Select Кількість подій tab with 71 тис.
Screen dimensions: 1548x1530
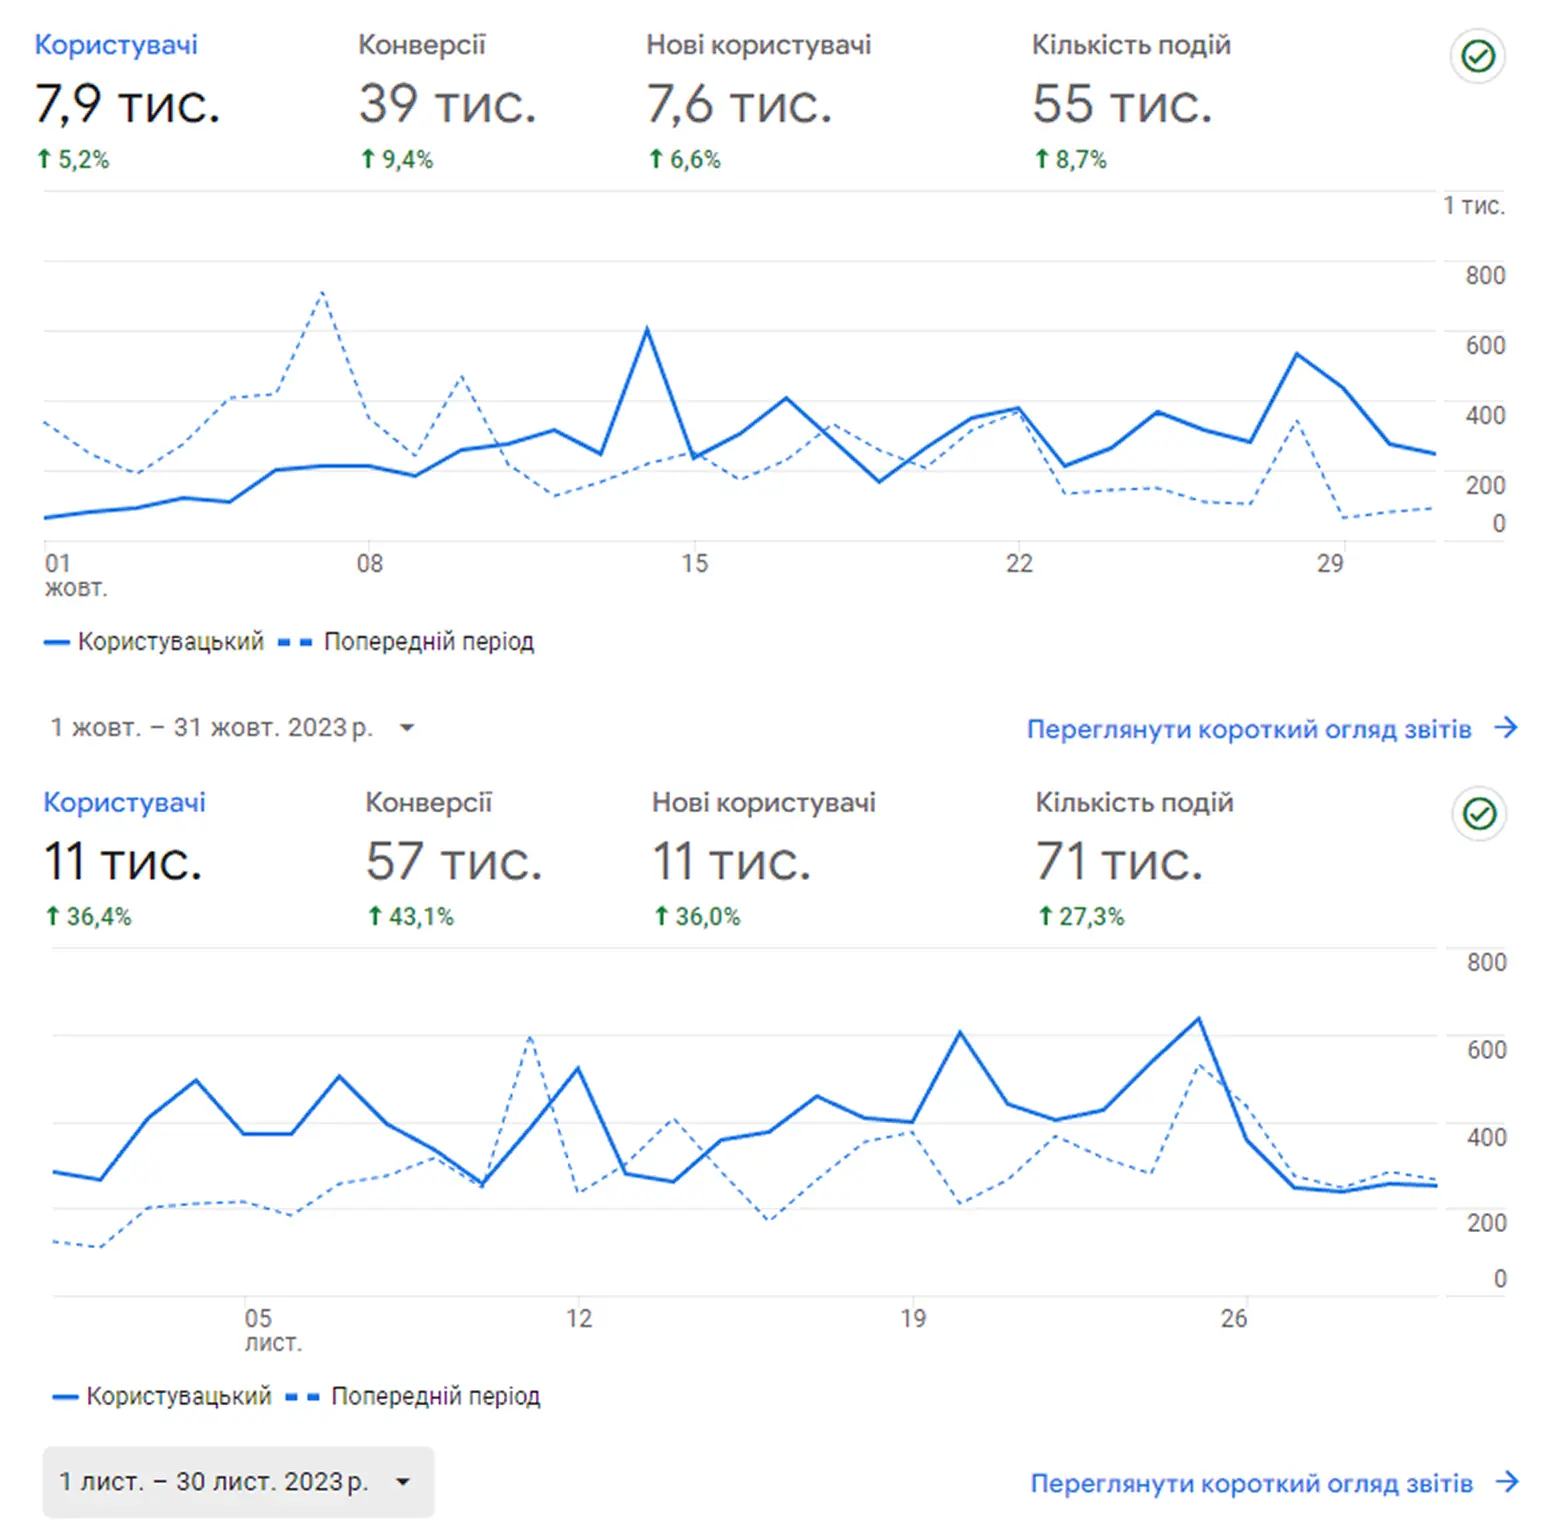pyautogui.click(x=1134, y=858)
